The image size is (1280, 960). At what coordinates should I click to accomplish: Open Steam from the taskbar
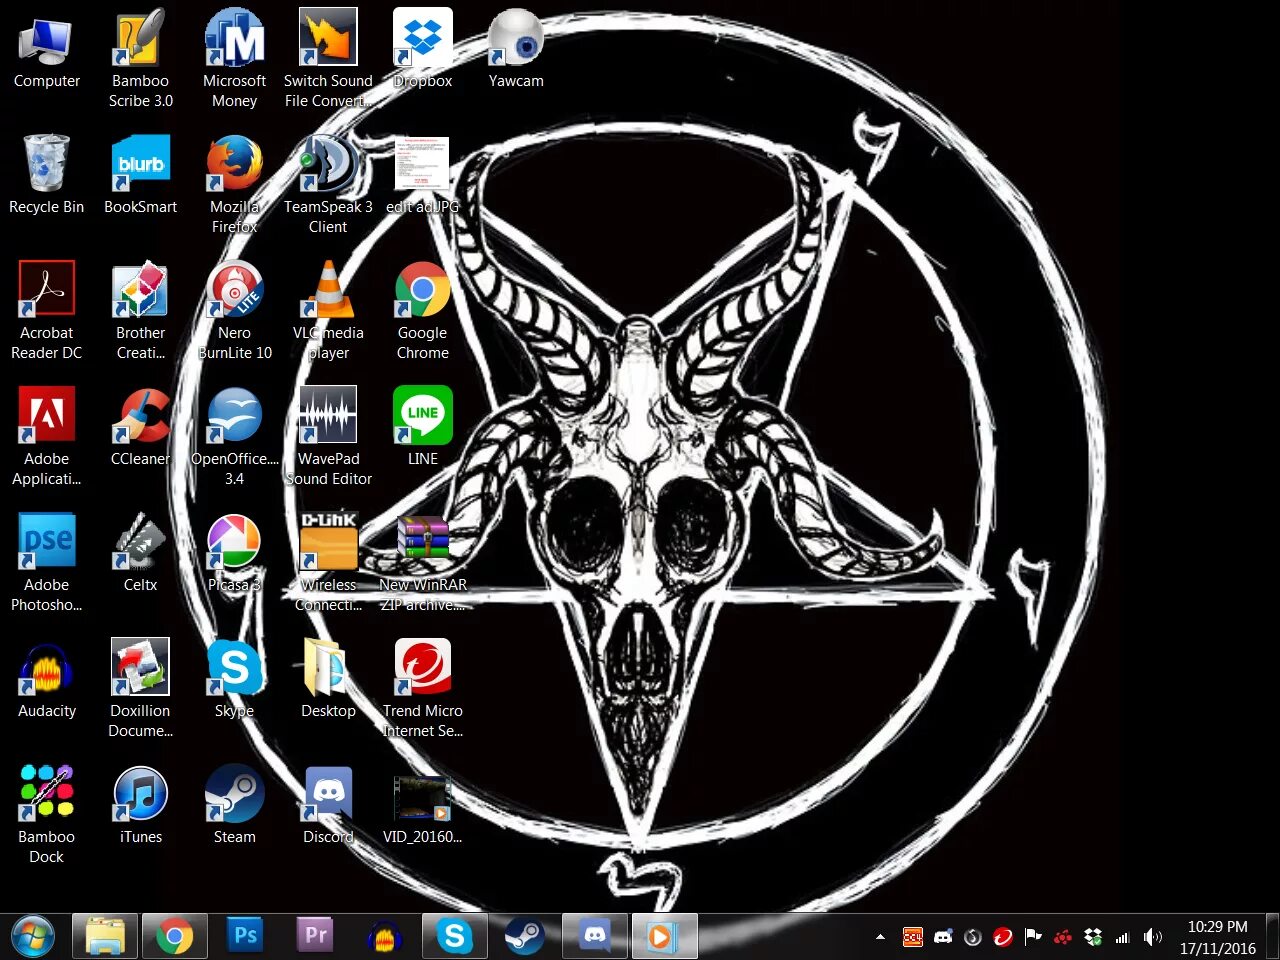pyautogui.click(x=524, y=936)
